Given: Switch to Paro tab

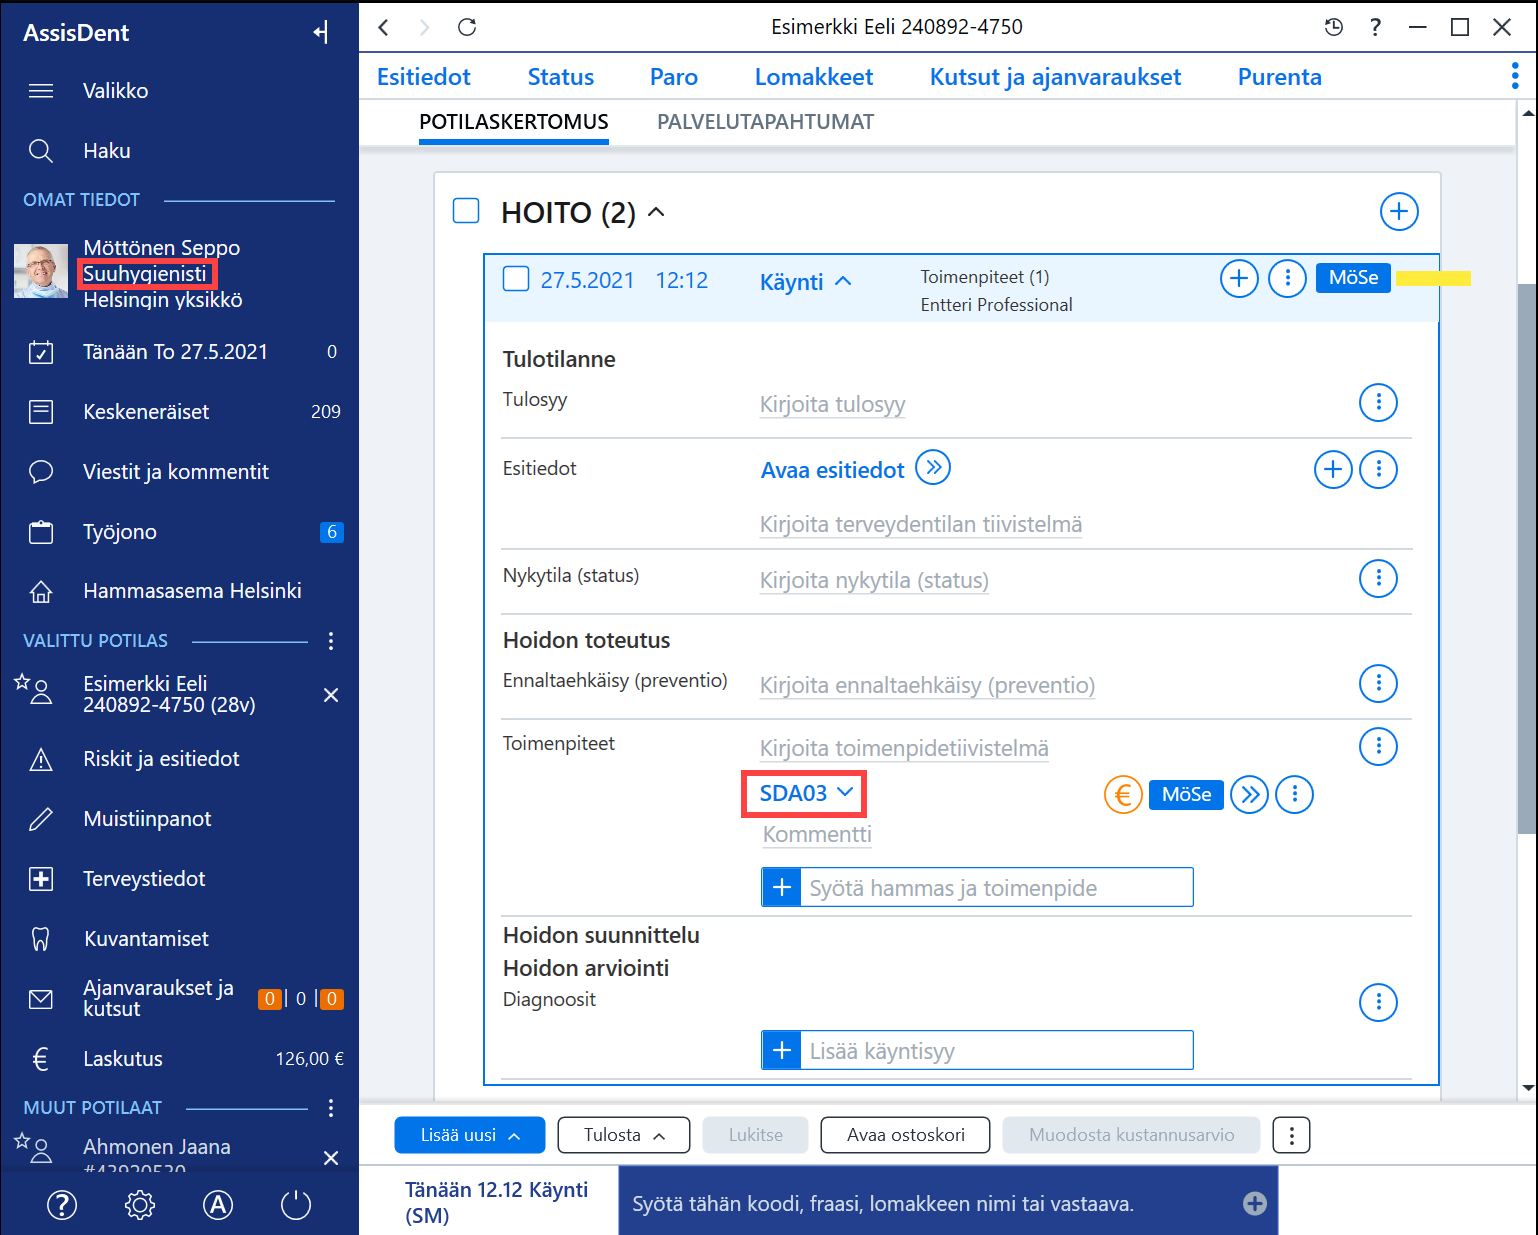Looking at the screenshot, I should click(674, 77).
